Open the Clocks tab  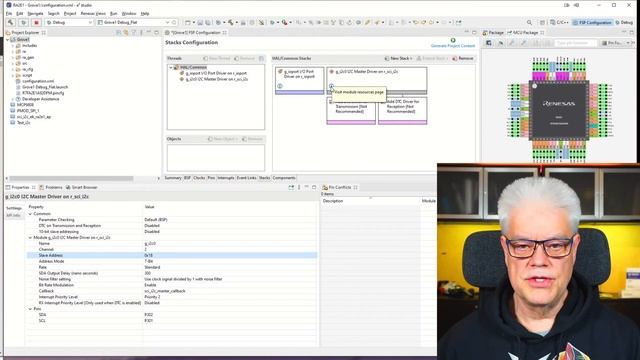click(199, 178)
